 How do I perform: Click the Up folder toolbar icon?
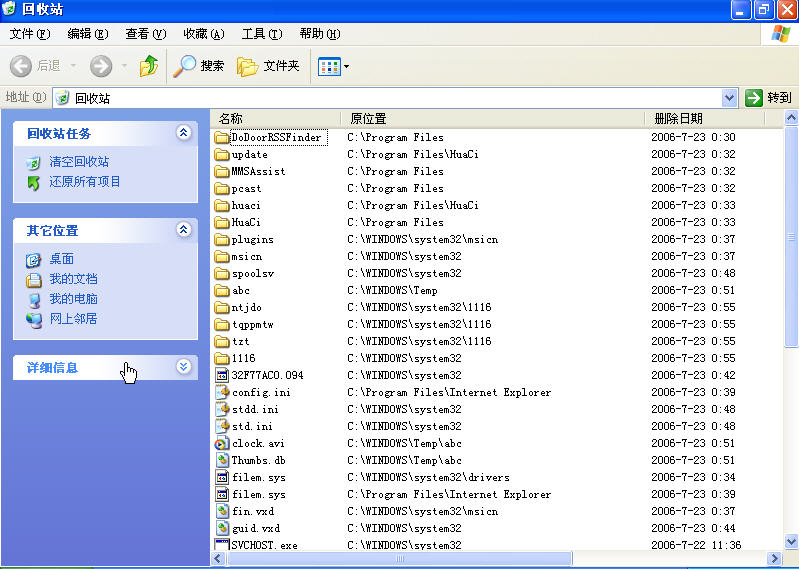(149, 66)
